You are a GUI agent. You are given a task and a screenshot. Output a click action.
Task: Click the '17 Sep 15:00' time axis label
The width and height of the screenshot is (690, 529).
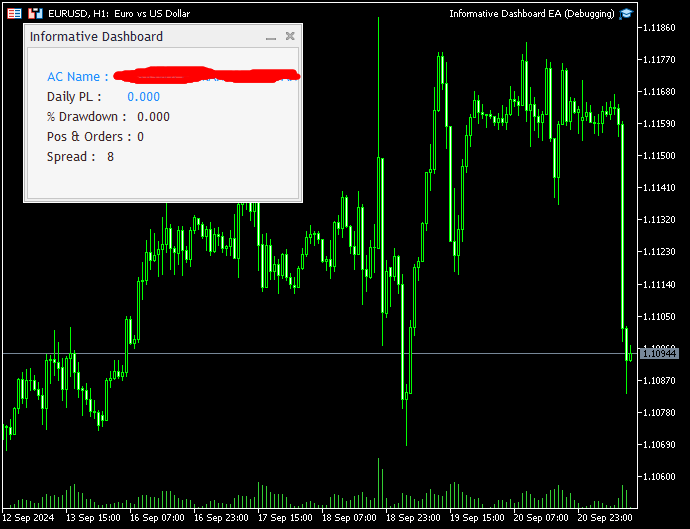click(x=285, y=518)
